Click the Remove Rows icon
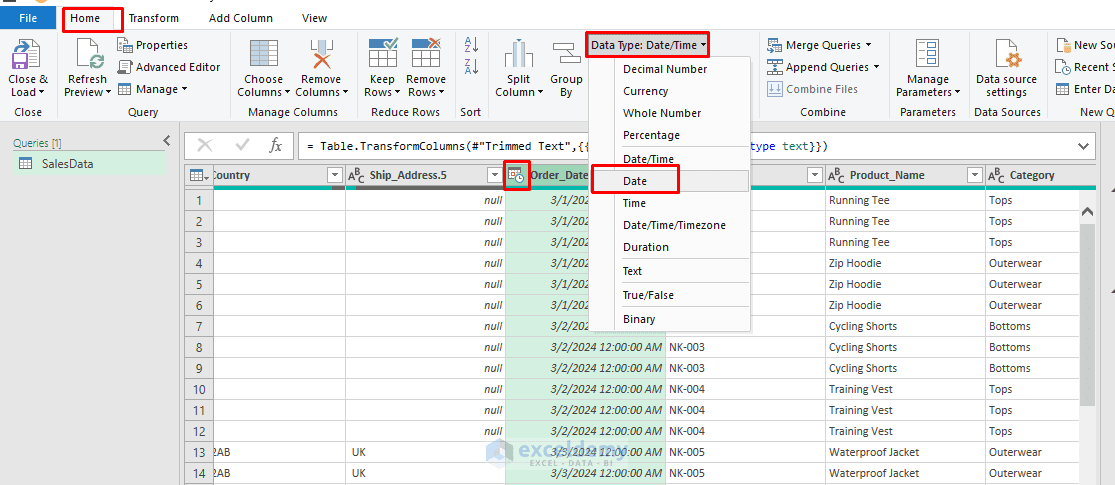Image resolution: width=1115 pixels, height=485 pixels. (x=426, y=54)
